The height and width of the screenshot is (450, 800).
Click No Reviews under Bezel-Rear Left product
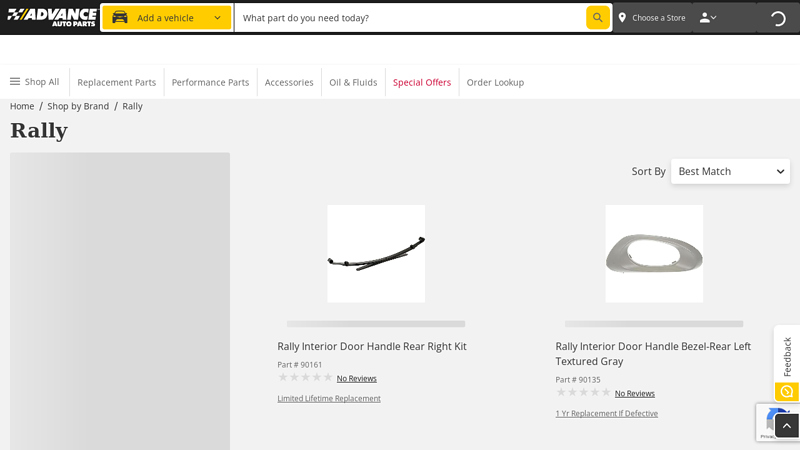[x=634, y=393]
